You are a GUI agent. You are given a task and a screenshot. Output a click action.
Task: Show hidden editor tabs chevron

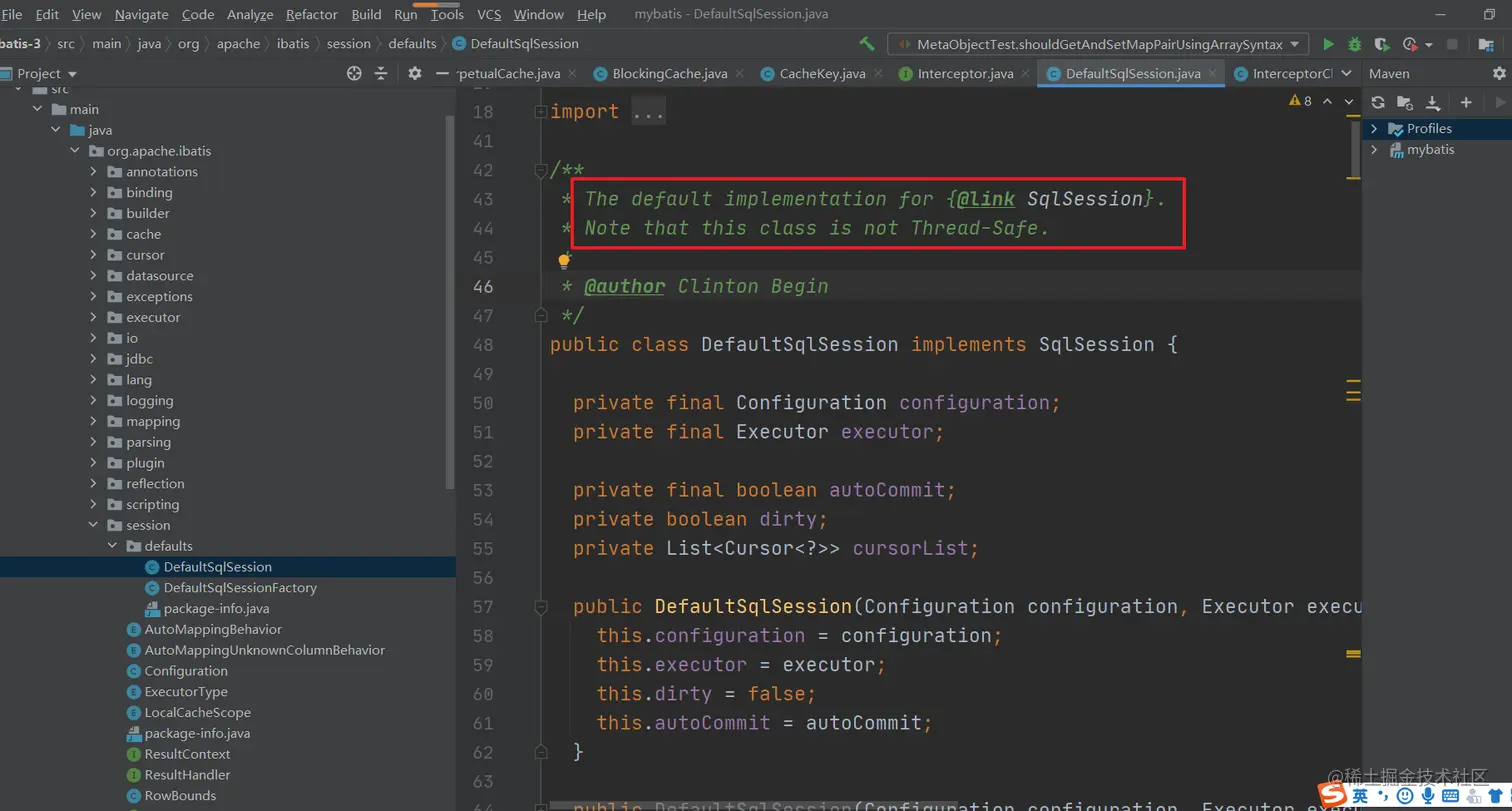1346,74
